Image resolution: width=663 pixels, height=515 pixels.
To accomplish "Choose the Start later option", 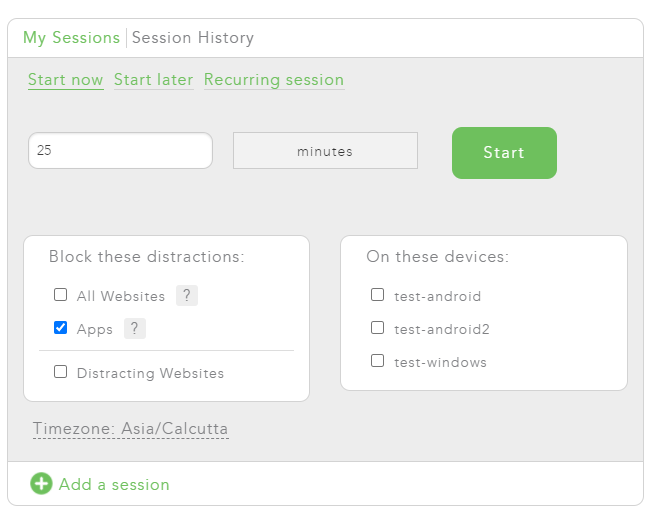I will [x=153, y=79].
